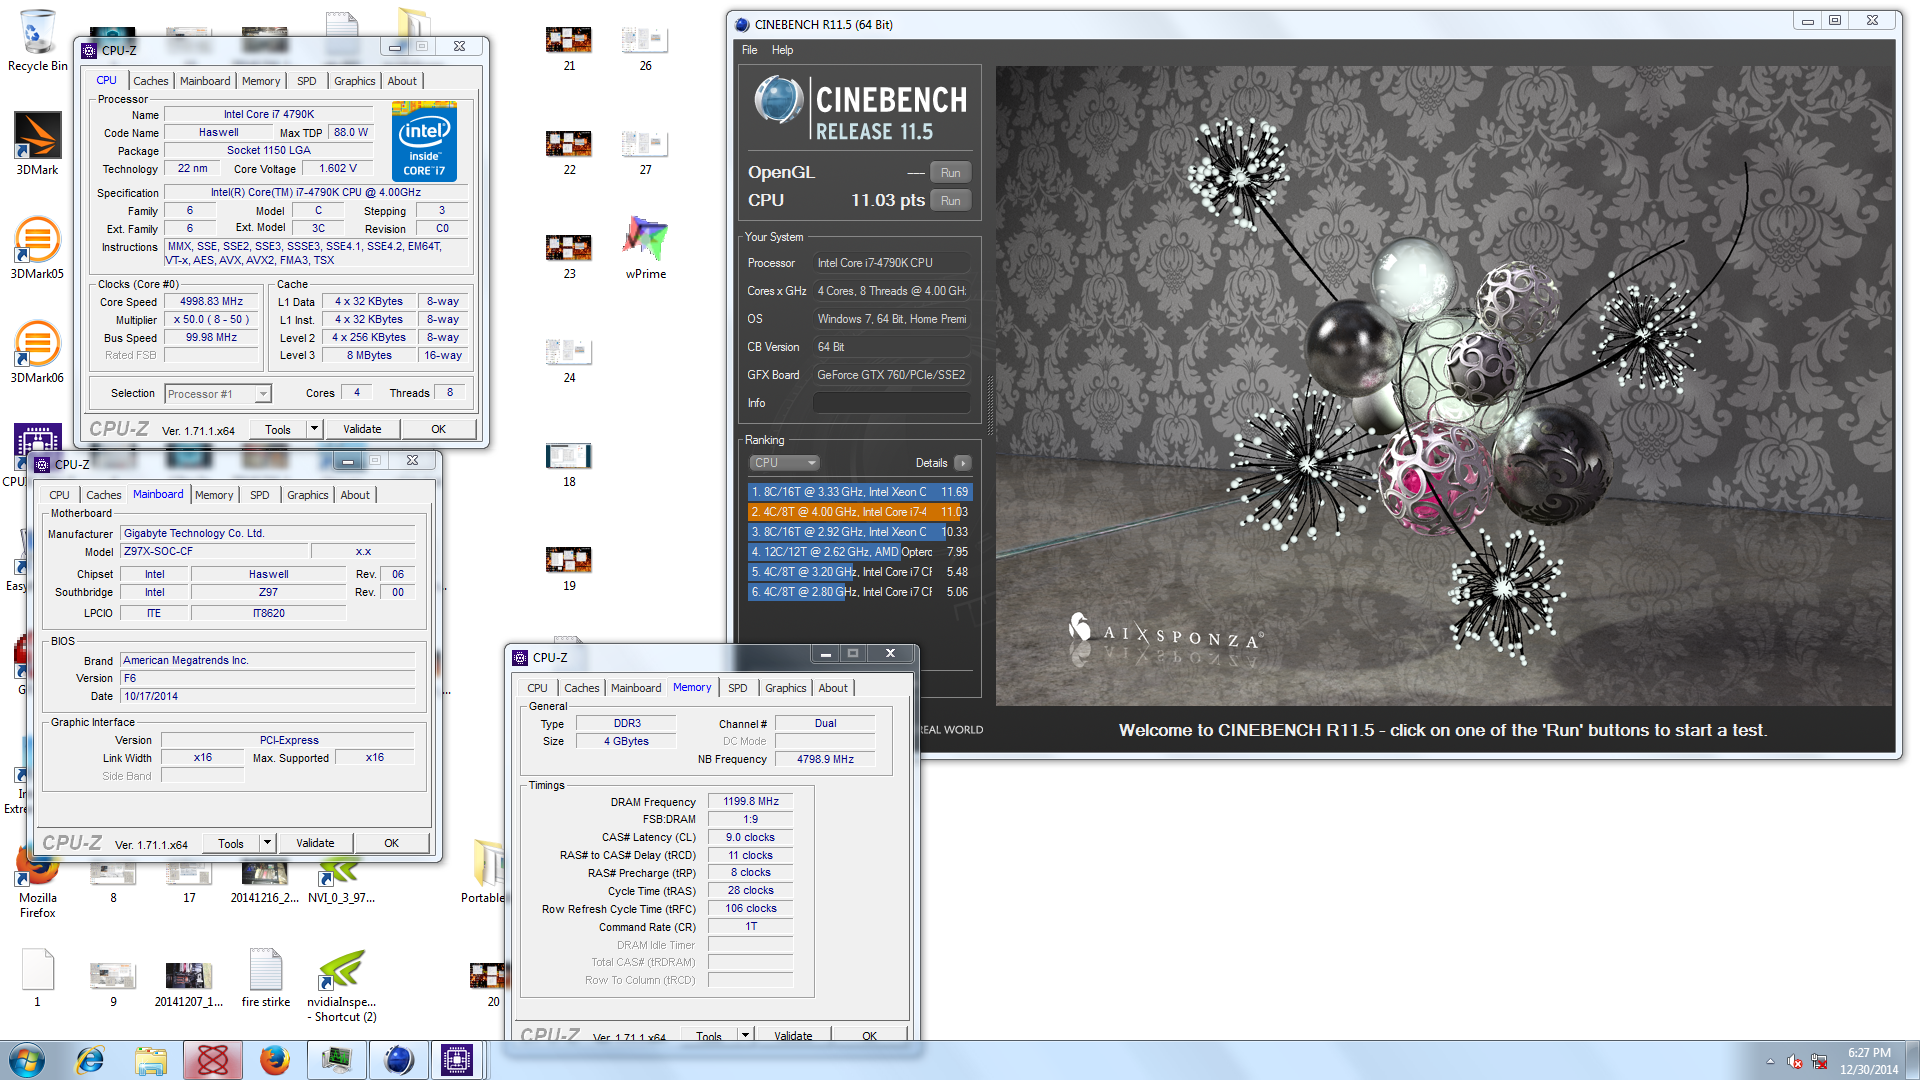Image resolution: width=1920 pixels, height=1080 pixels.
Task: Open the CINEBENCH File menu
Action: point(749,50)
